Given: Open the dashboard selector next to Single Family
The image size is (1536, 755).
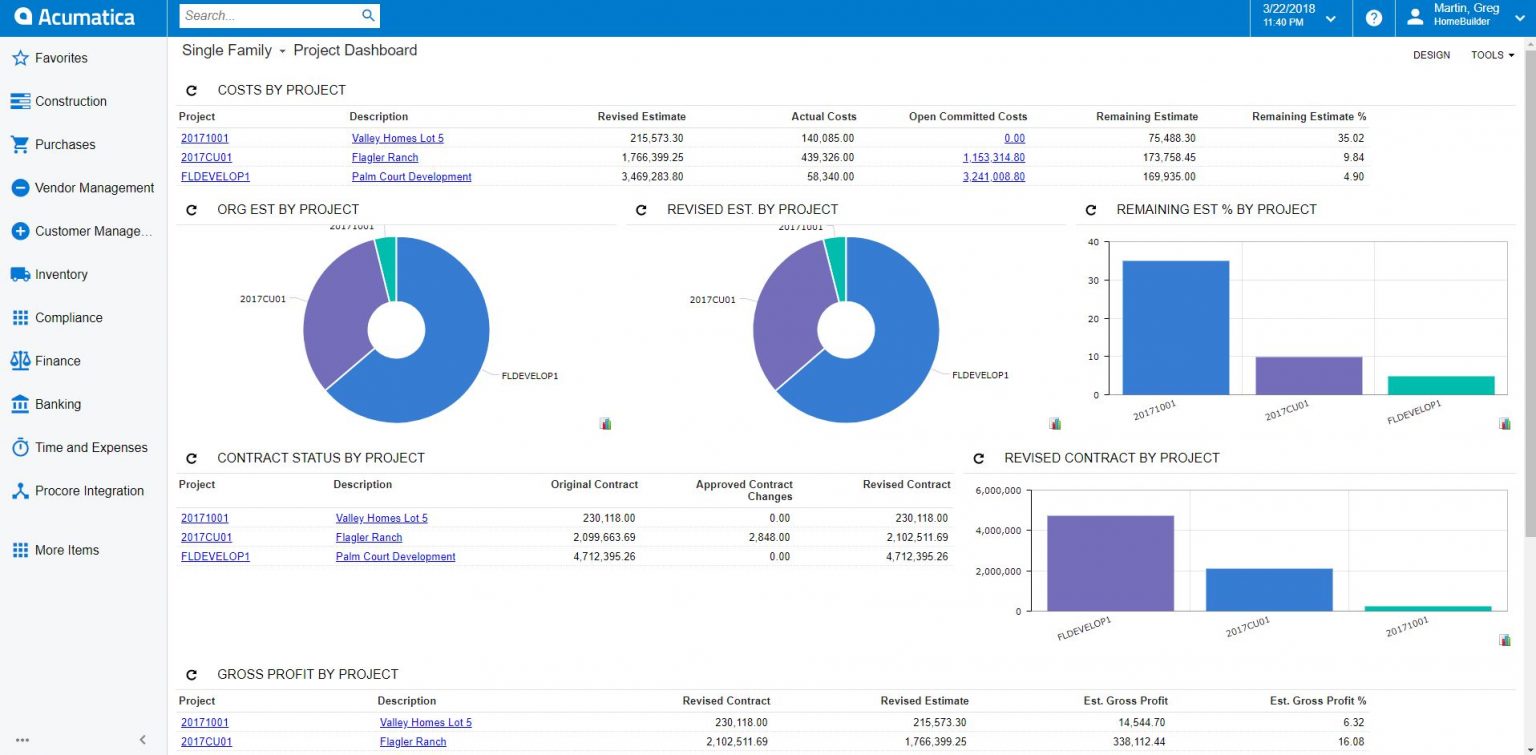Looking at the screenshot, I should tap(283, 50).
